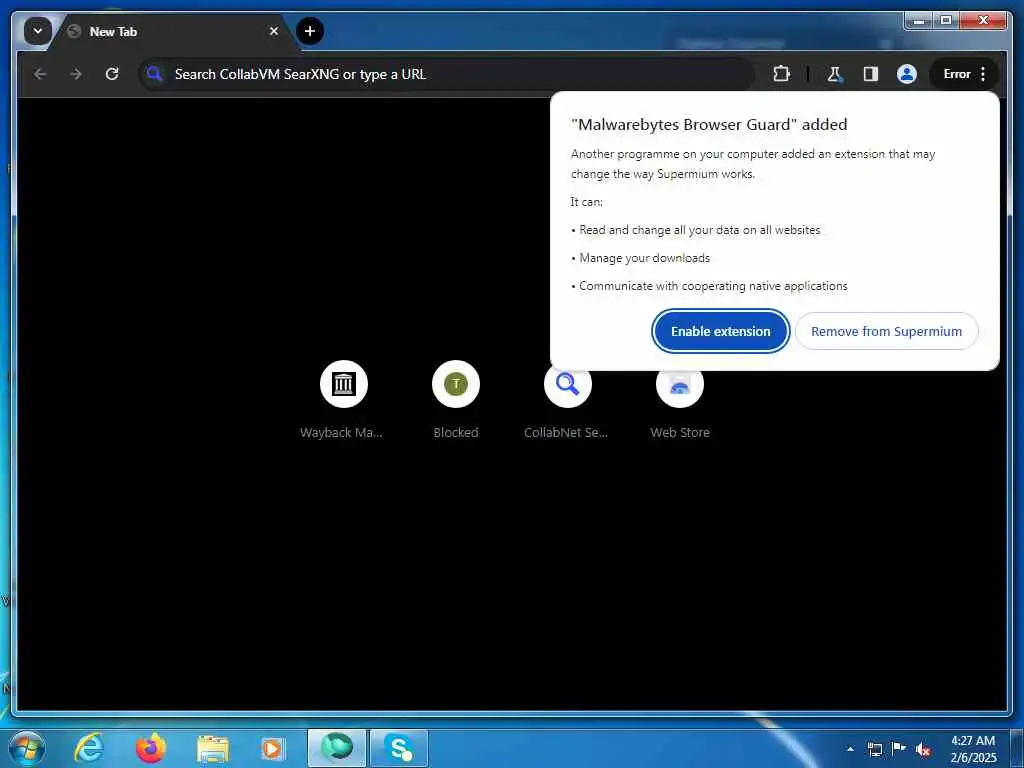This screenshot has width=1024, height=768.
Task: Launch Internet Explorer from taskbar
Action: click(x=89, y=748)
